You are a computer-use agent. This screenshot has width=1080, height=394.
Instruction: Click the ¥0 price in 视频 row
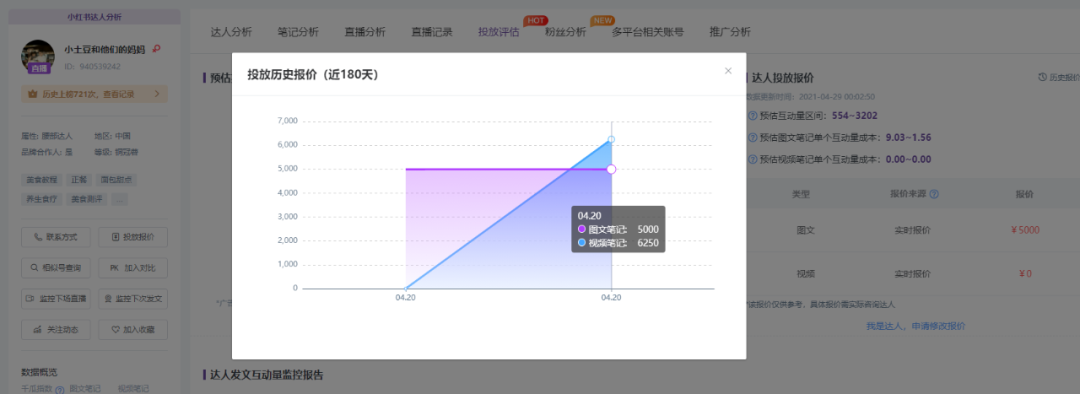point(1025,273)
